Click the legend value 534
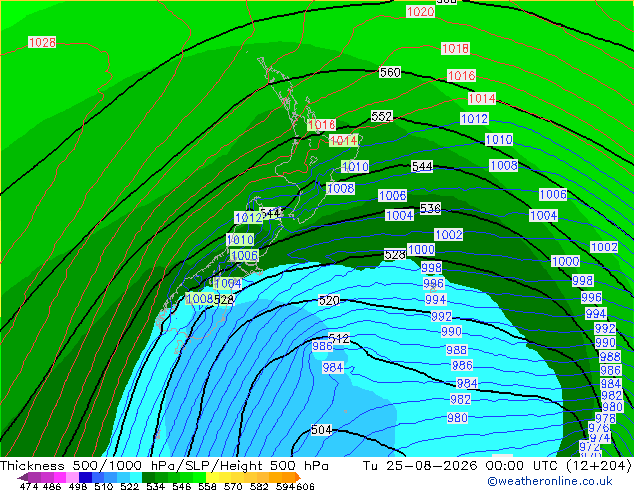 click(155, 486)
